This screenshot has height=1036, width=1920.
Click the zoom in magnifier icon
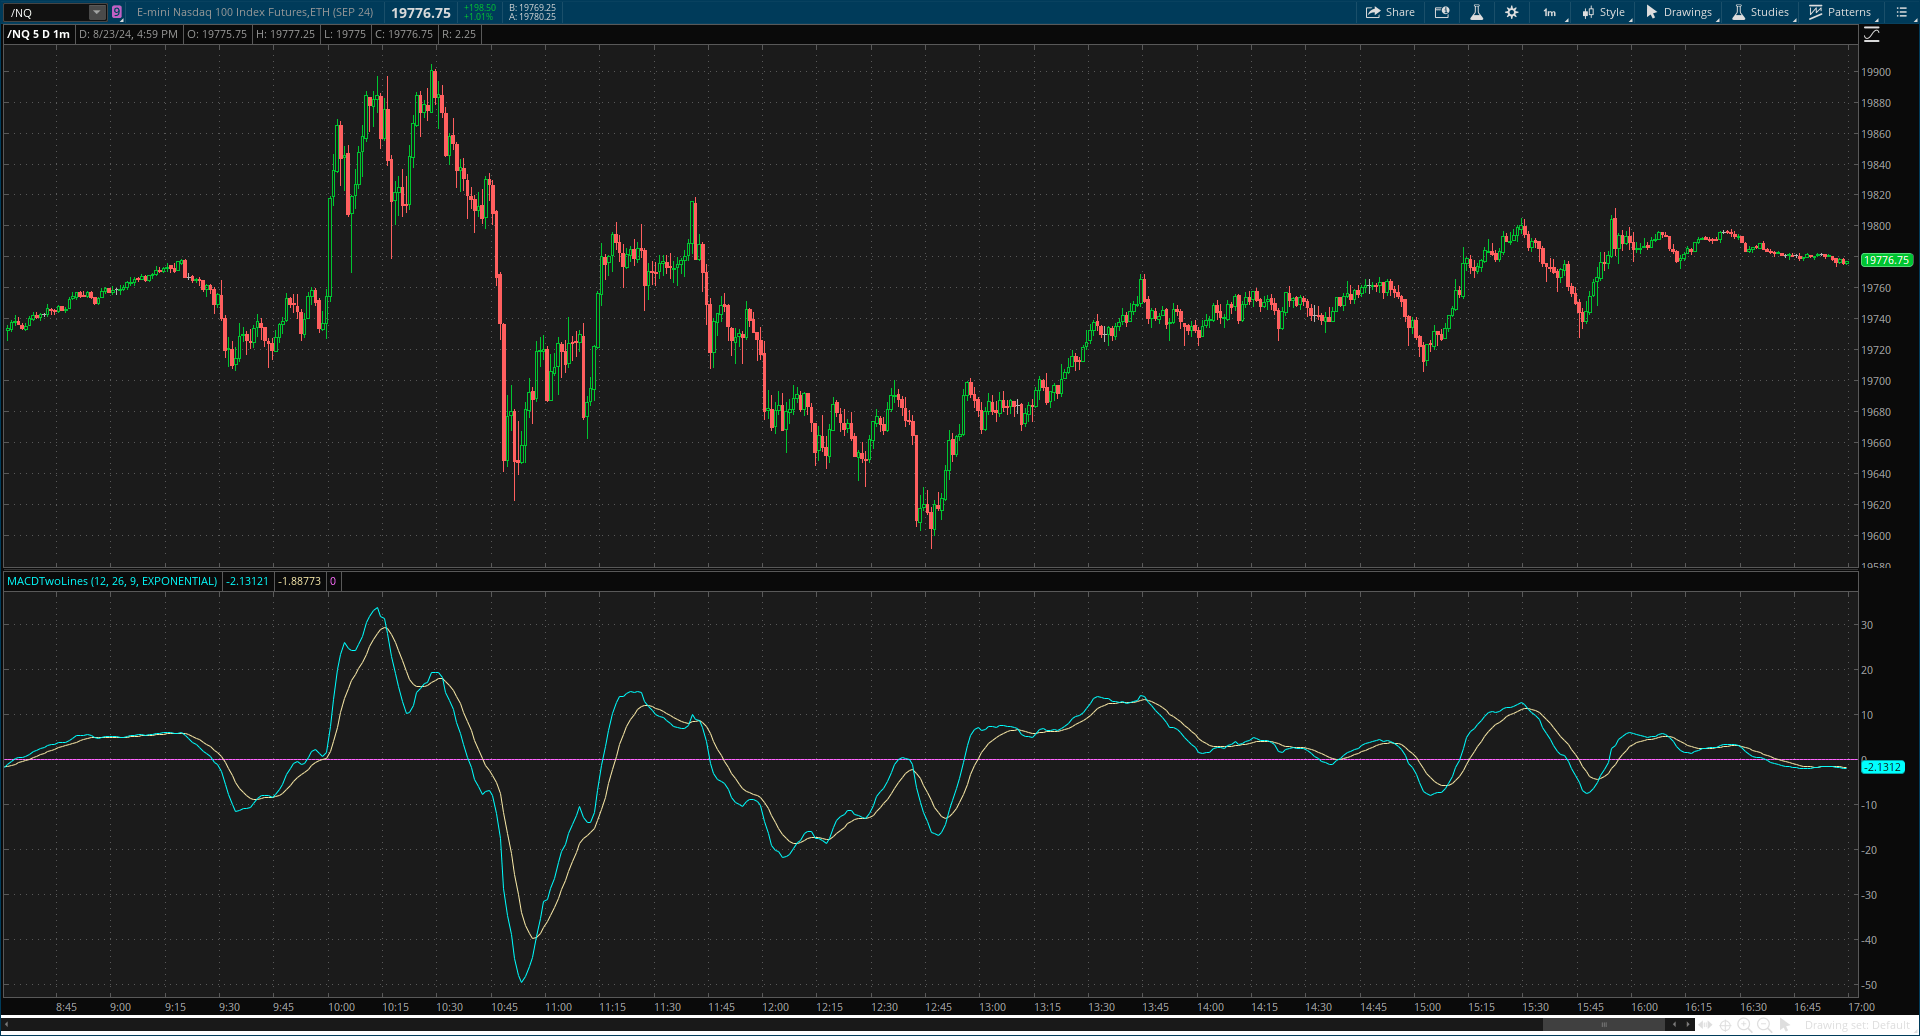click(x=1745, y=1025)
